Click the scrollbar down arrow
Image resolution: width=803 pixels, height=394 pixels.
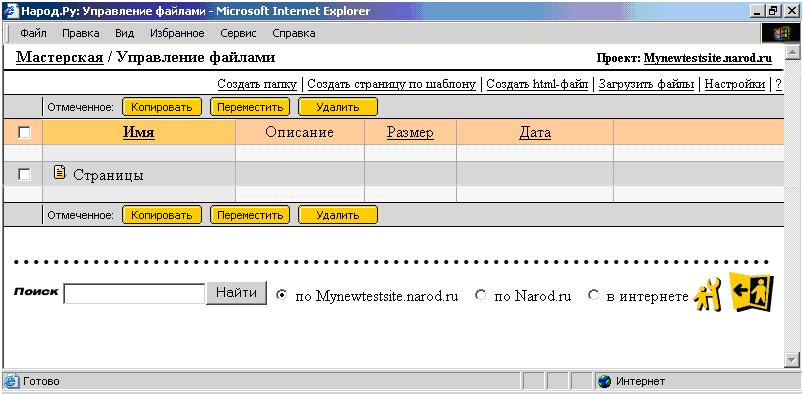[792, 361]
